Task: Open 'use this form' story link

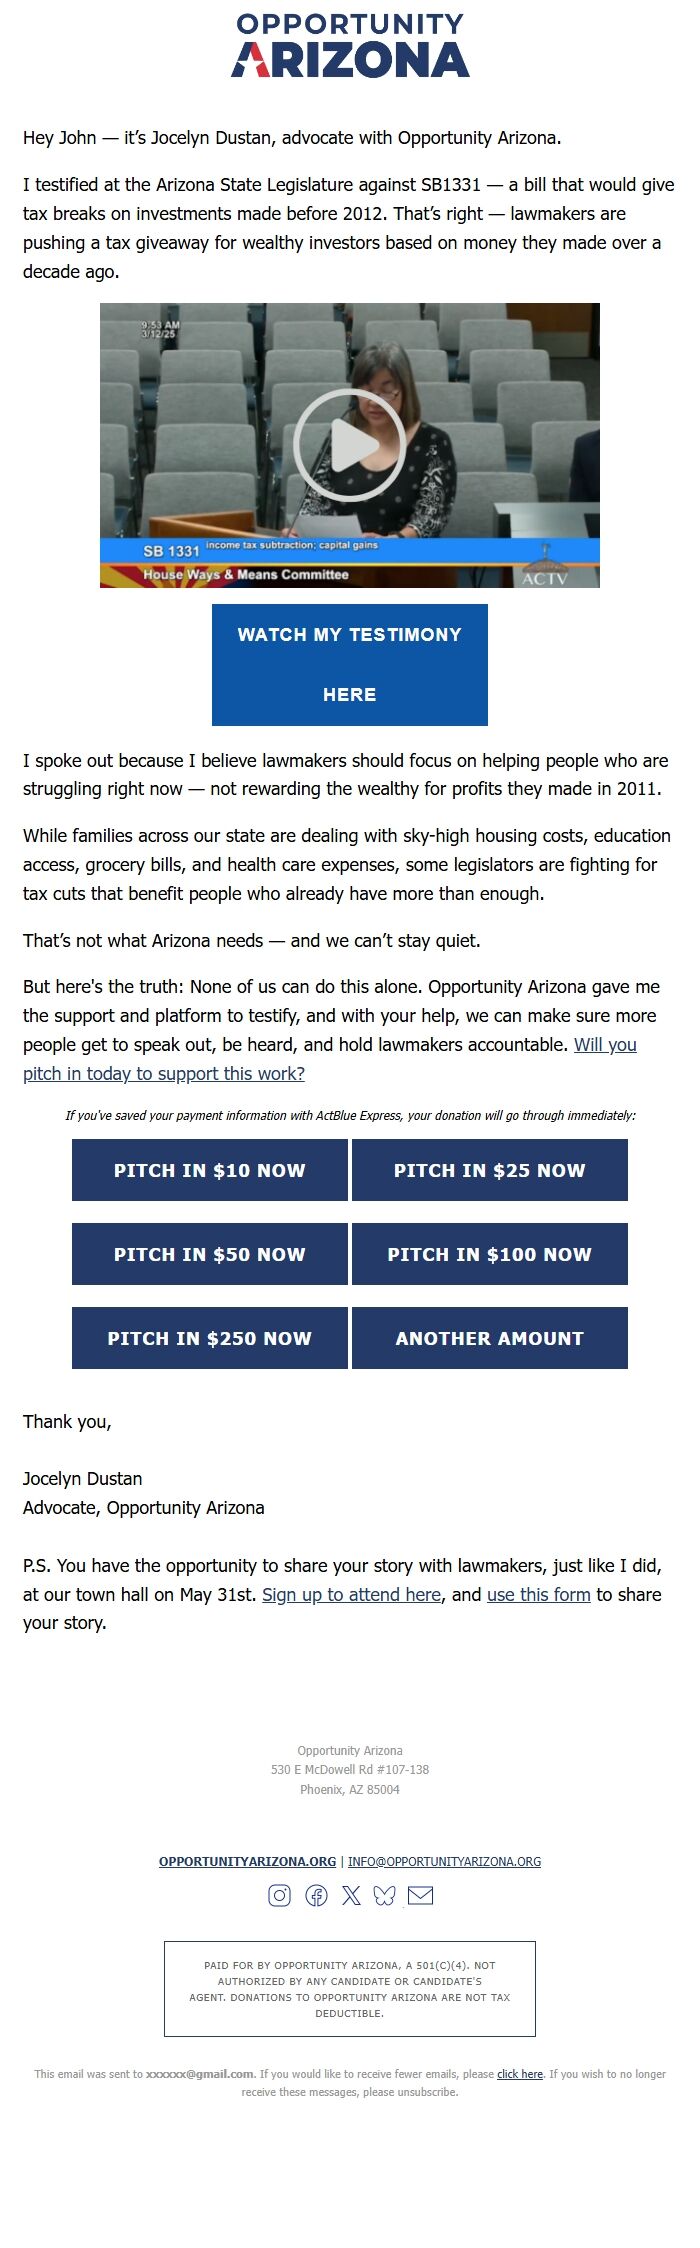Action: coord(536,1594)
